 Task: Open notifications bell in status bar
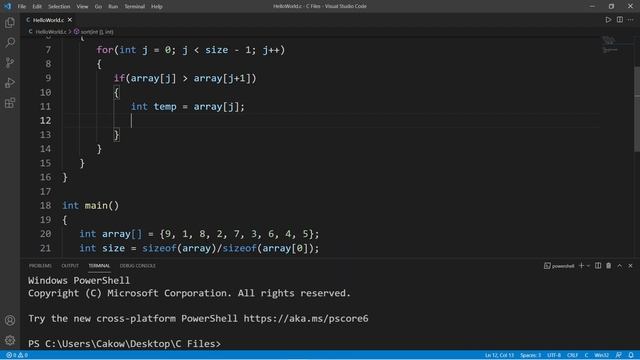(631, 355)
